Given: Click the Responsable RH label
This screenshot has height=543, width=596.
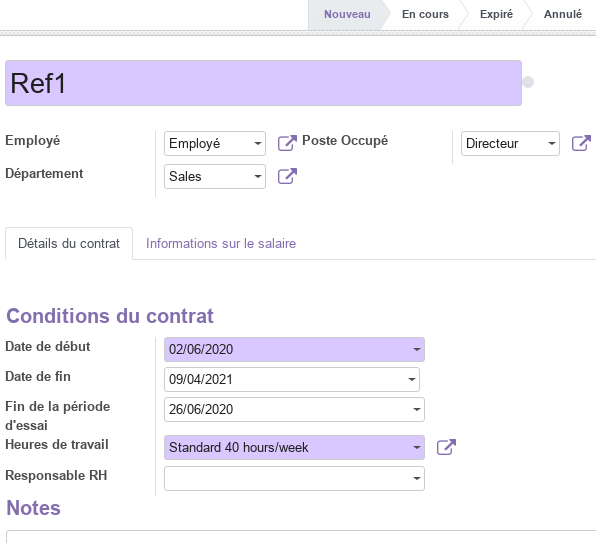Looking at the screenshot, I should 56,476.
